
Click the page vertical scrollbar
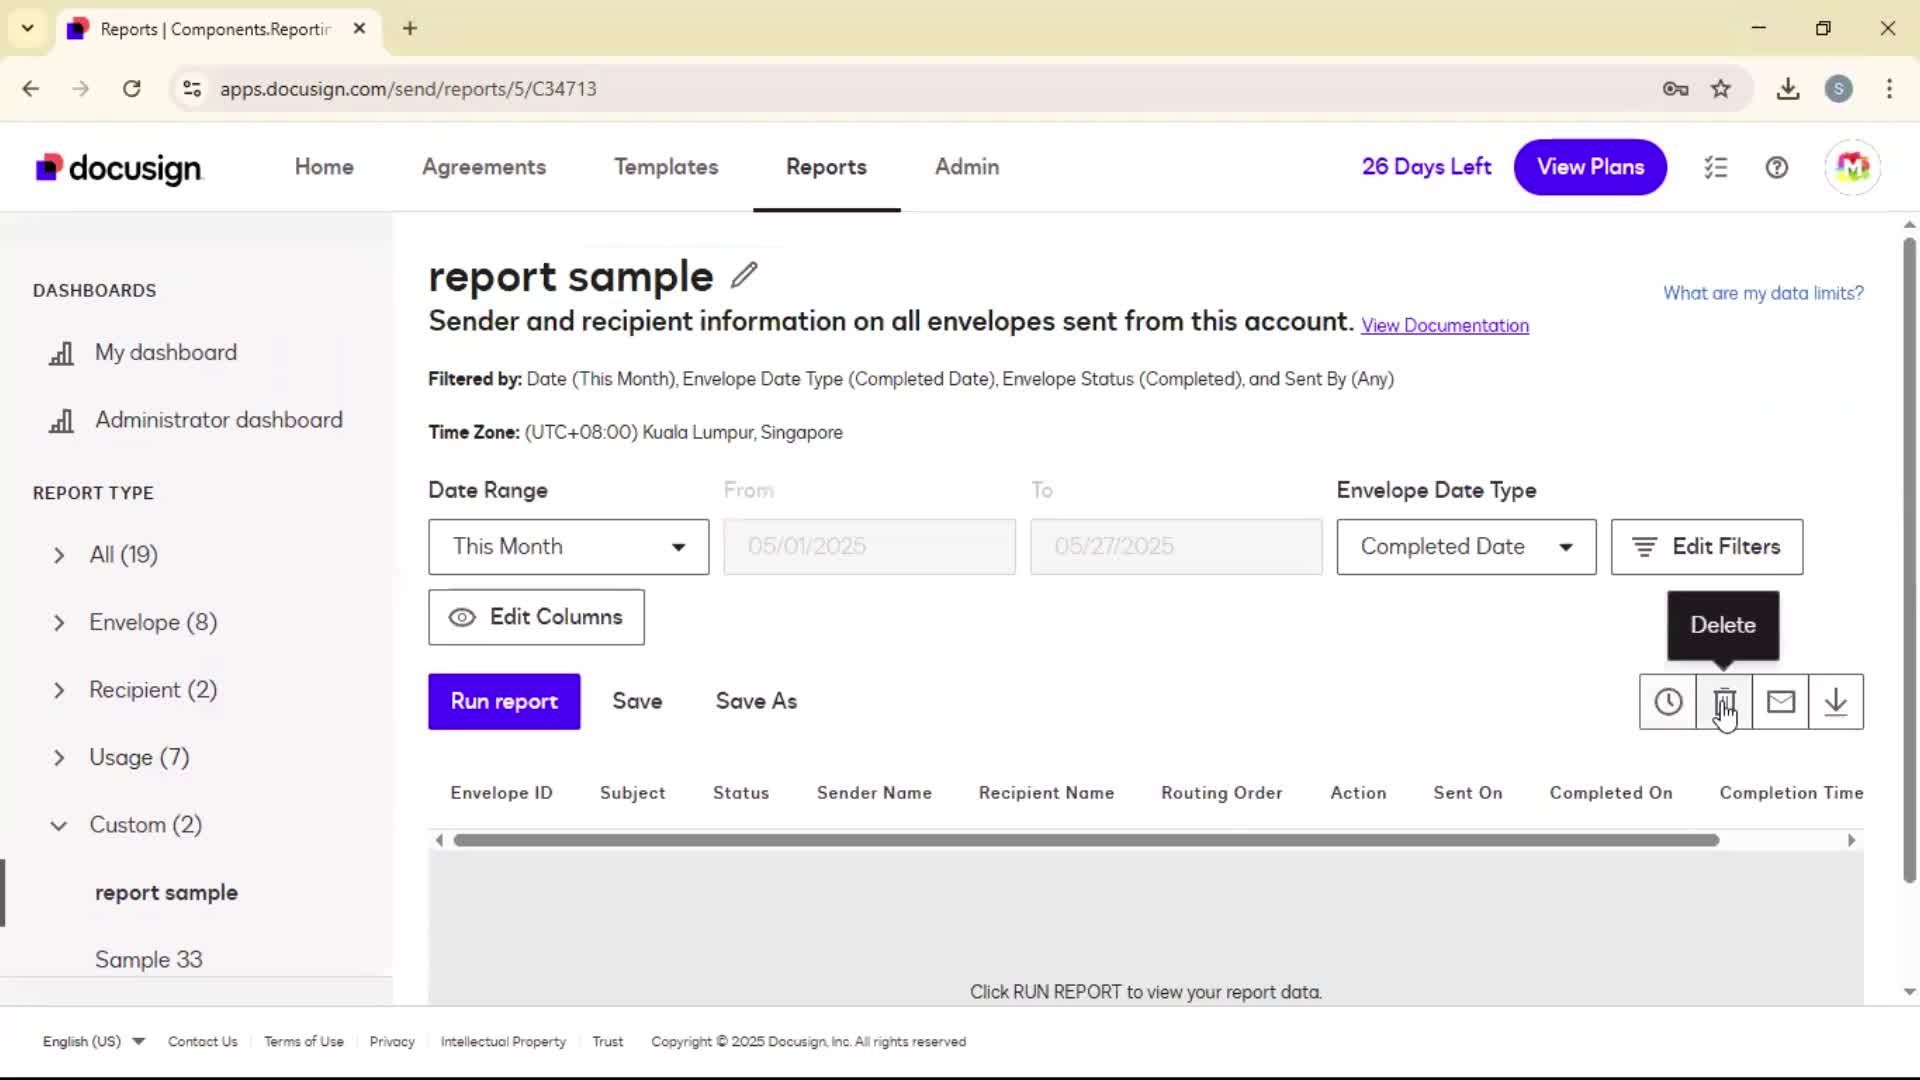[1909, 560]
